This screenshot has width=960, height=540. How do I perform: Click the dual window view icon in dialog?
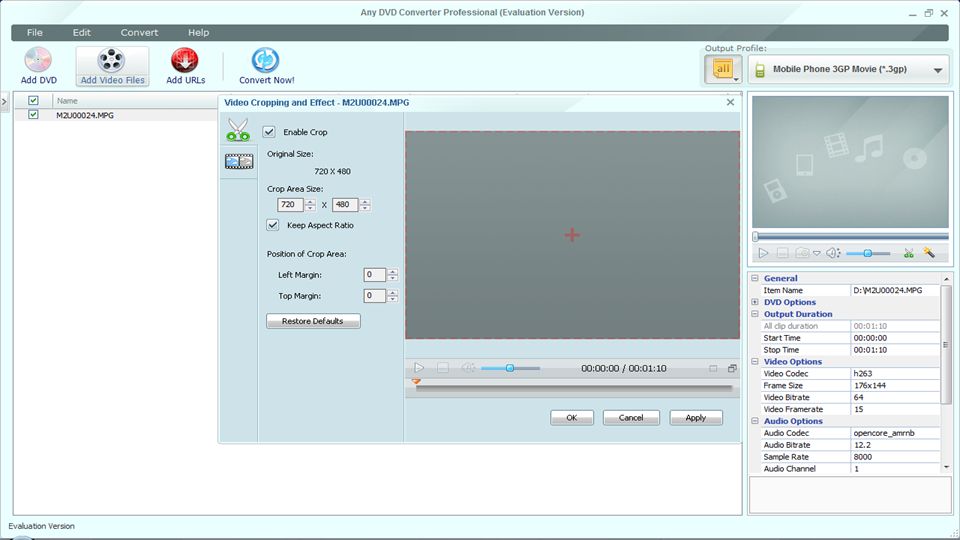732,369
